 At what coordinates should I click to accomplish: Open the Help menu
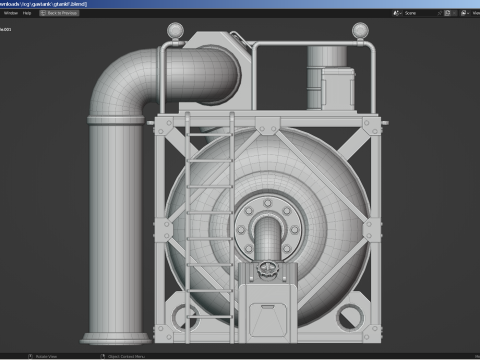click(x=27, y=13)
